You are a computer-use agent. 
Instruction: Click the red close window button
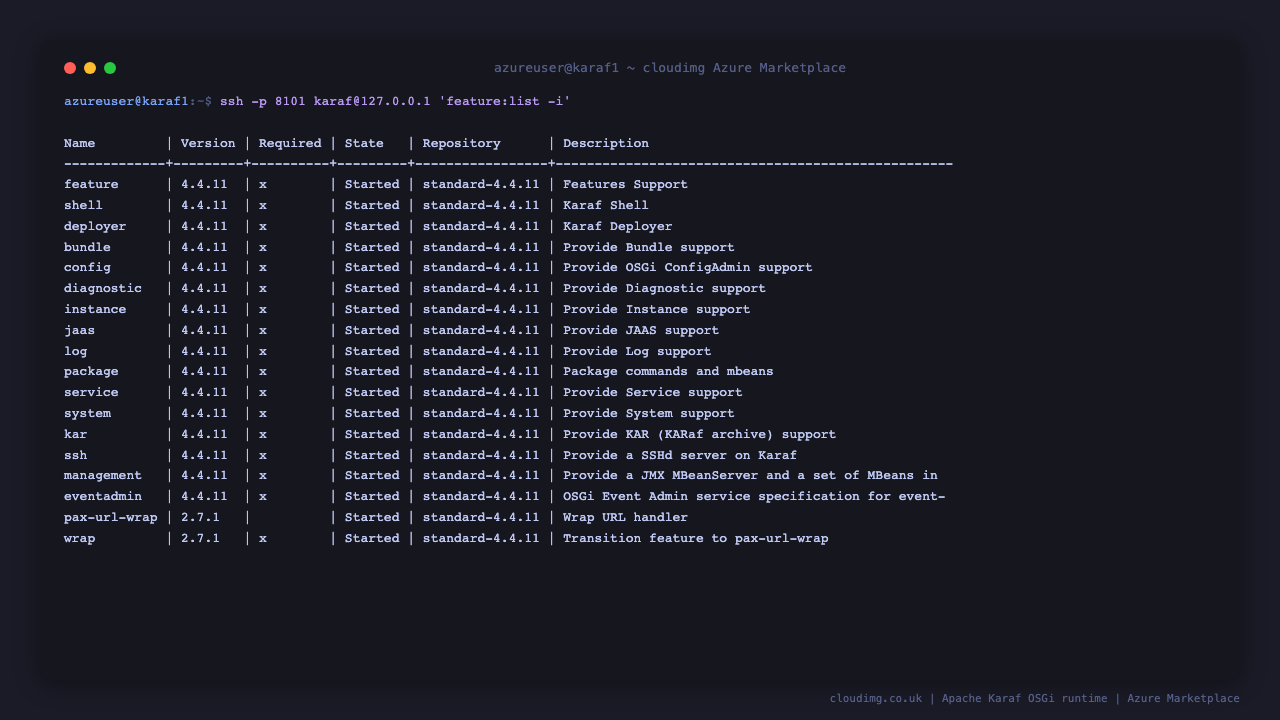pyautogui.click(x=70, y=68)
